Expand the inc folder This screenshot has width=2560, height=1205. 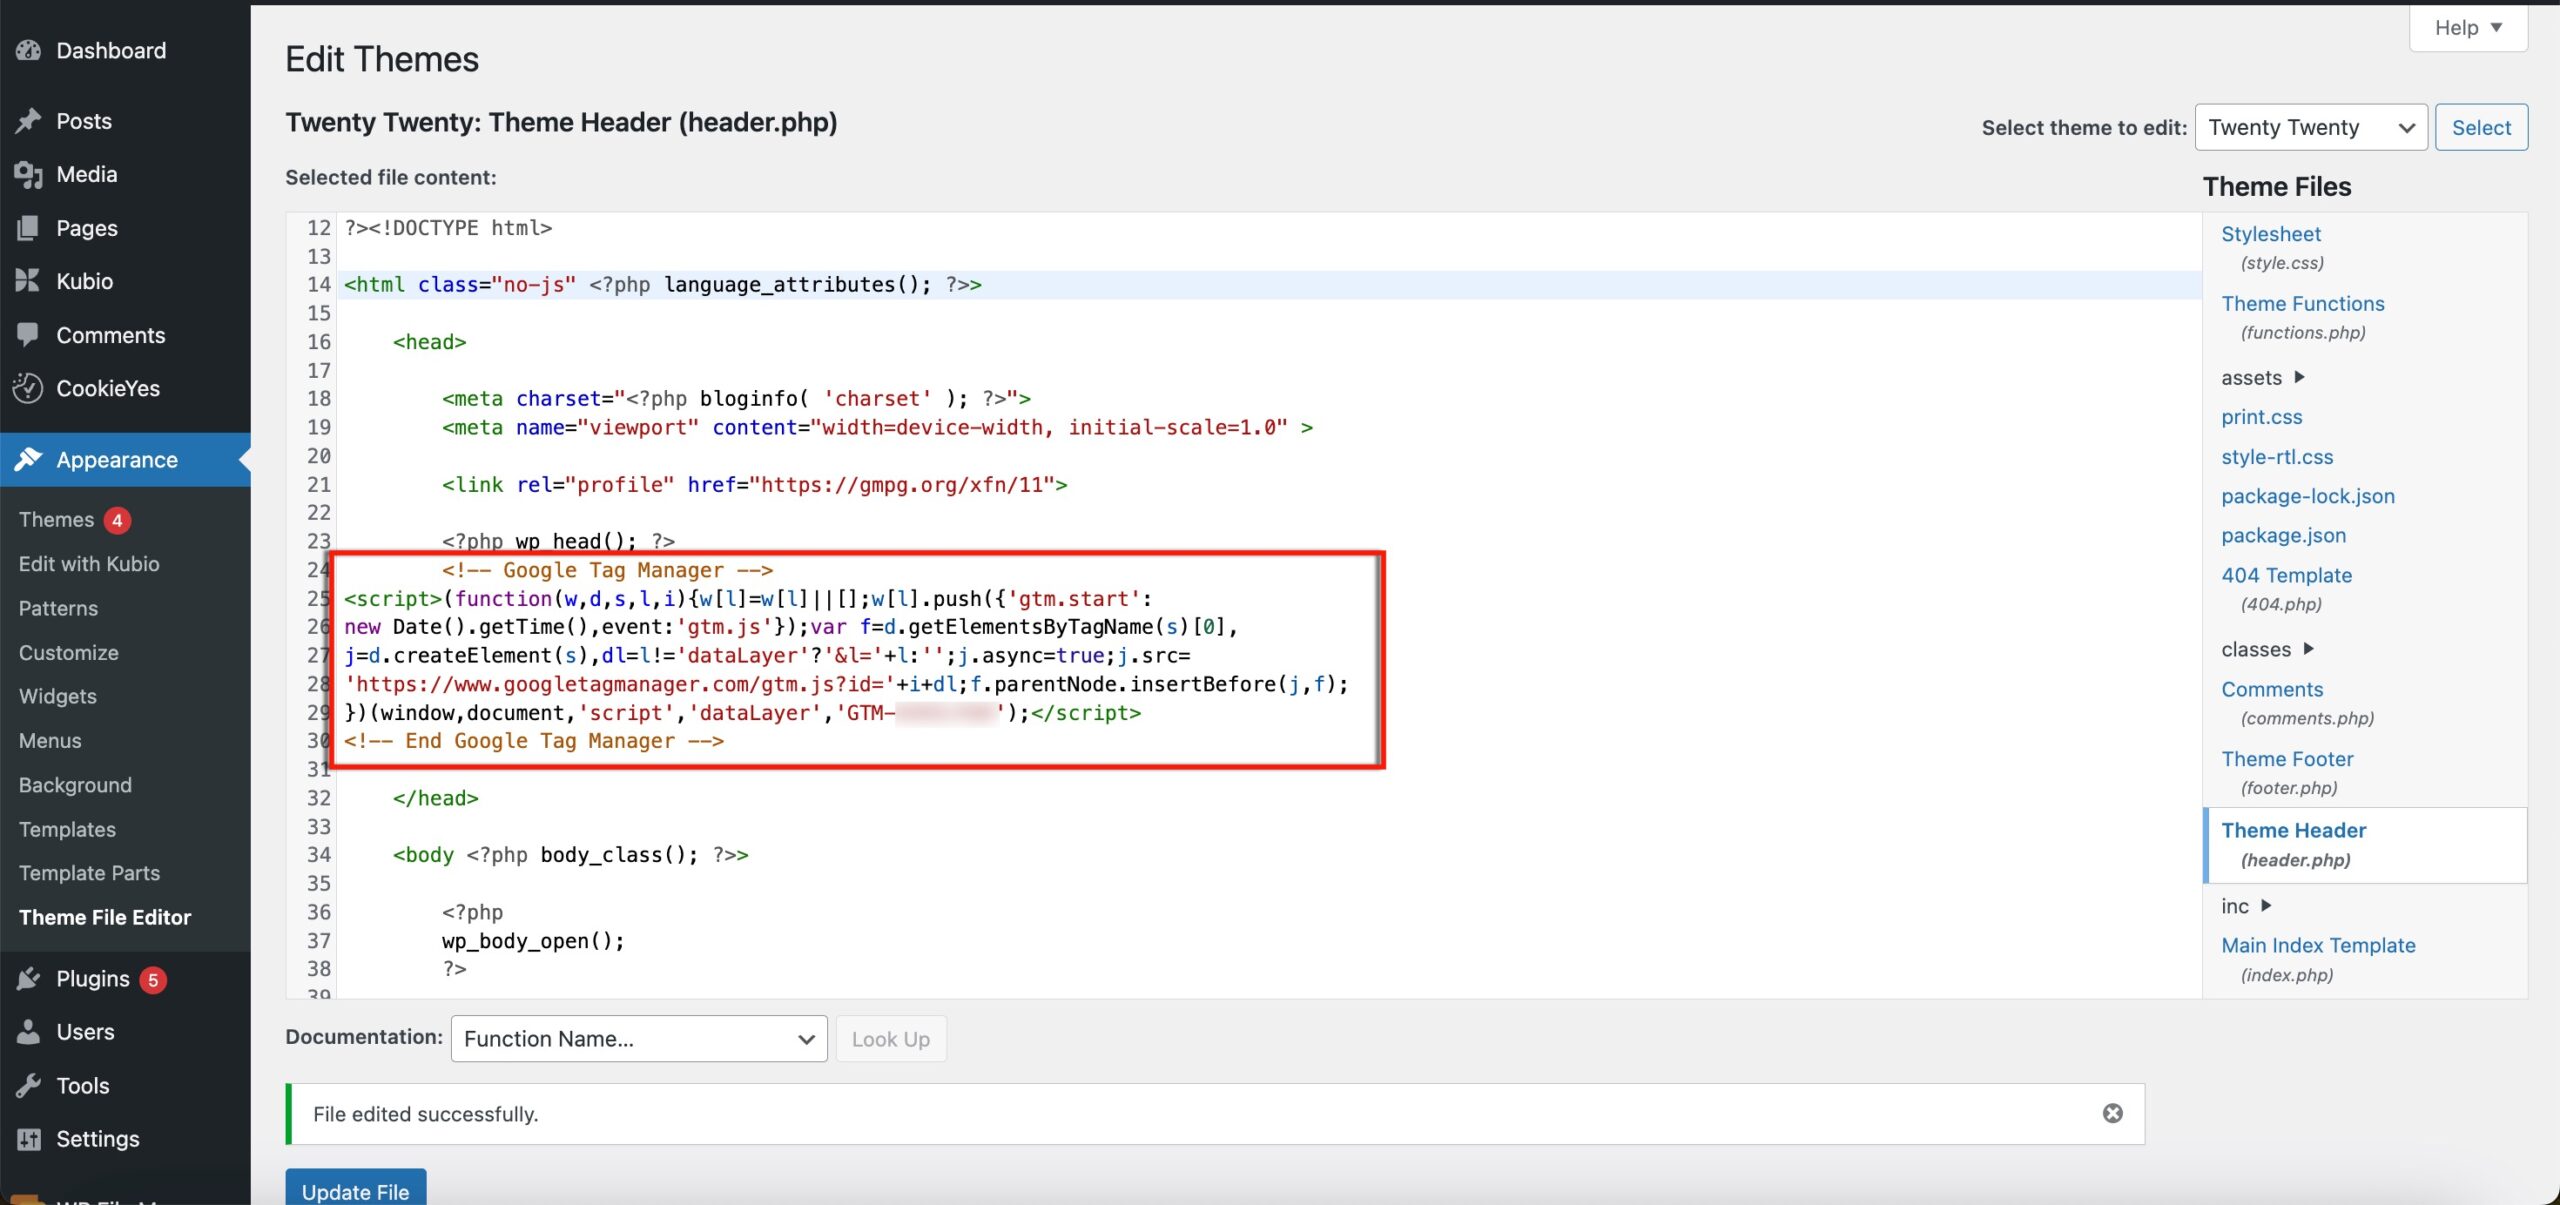(2245, 905)
